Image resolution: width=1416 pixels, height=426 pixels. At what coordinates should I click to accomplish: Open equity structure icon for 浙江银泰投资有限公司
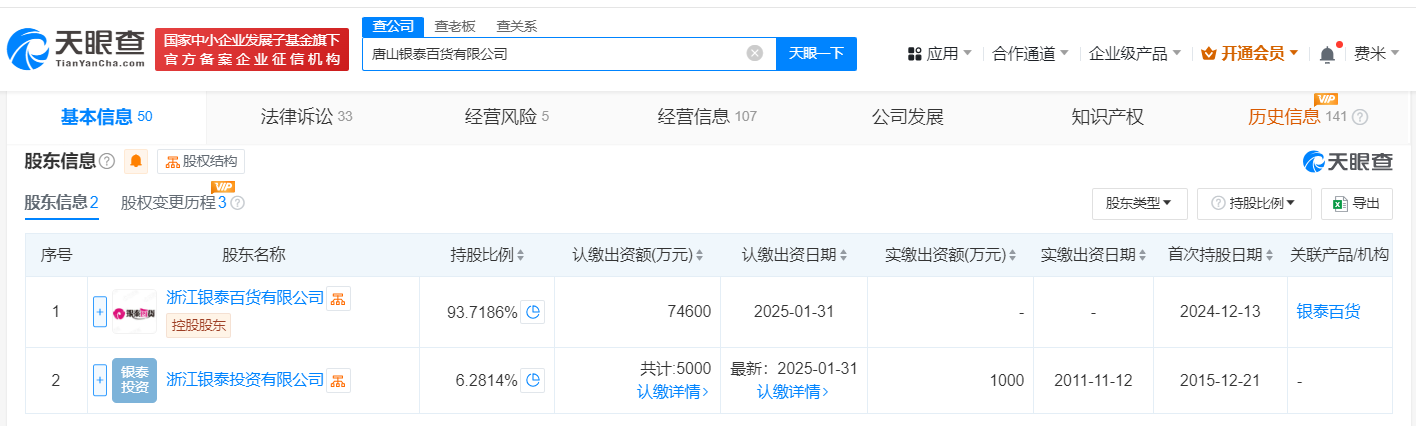pos(338,380)
